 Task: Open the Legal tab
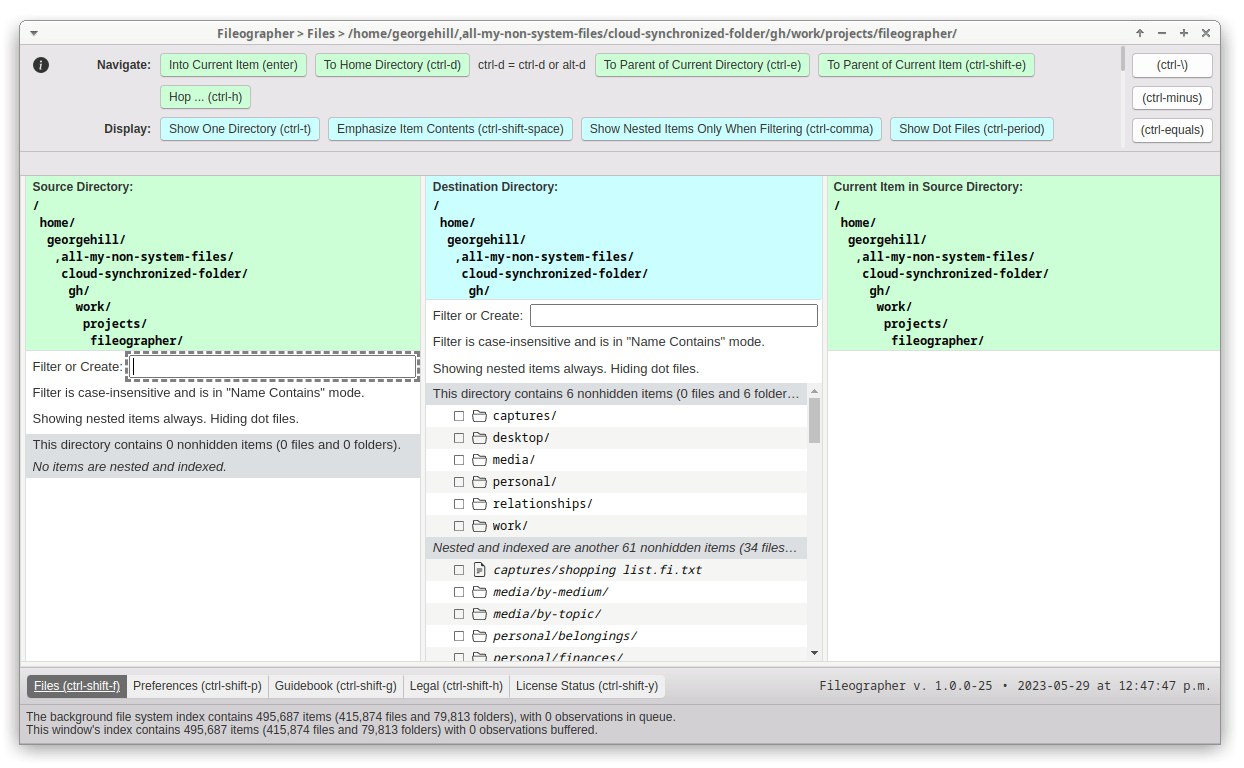coord(456,686)
